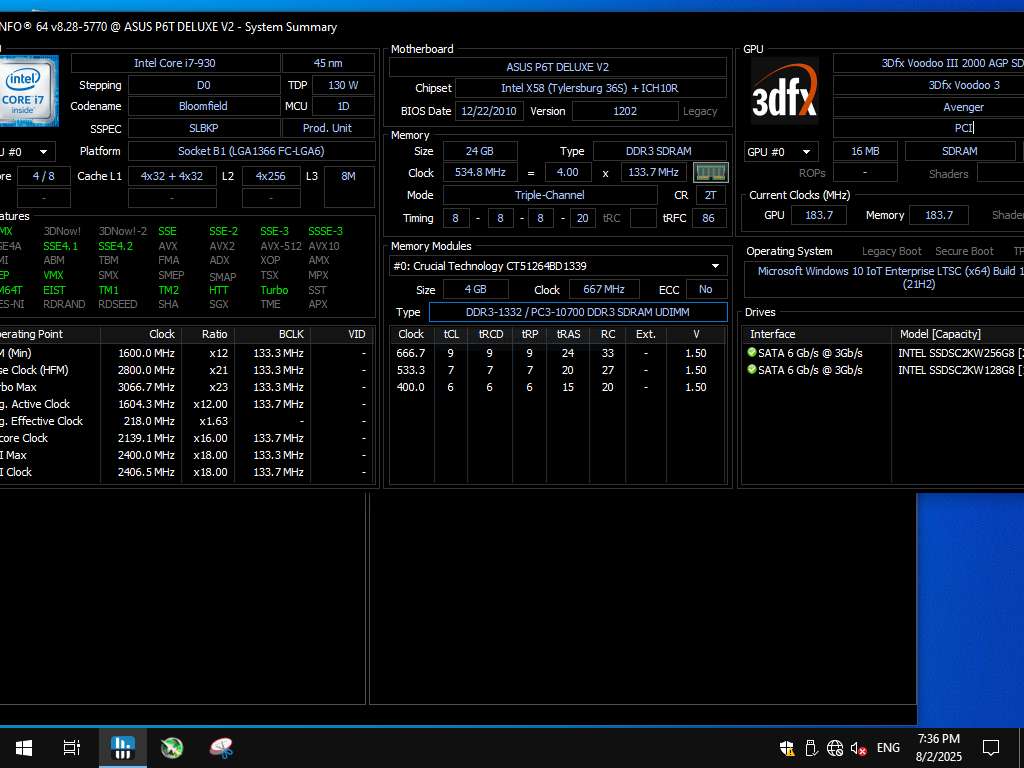Click the tRFC value 86 field
1024x768 pixels.
(x=709, y=218)
